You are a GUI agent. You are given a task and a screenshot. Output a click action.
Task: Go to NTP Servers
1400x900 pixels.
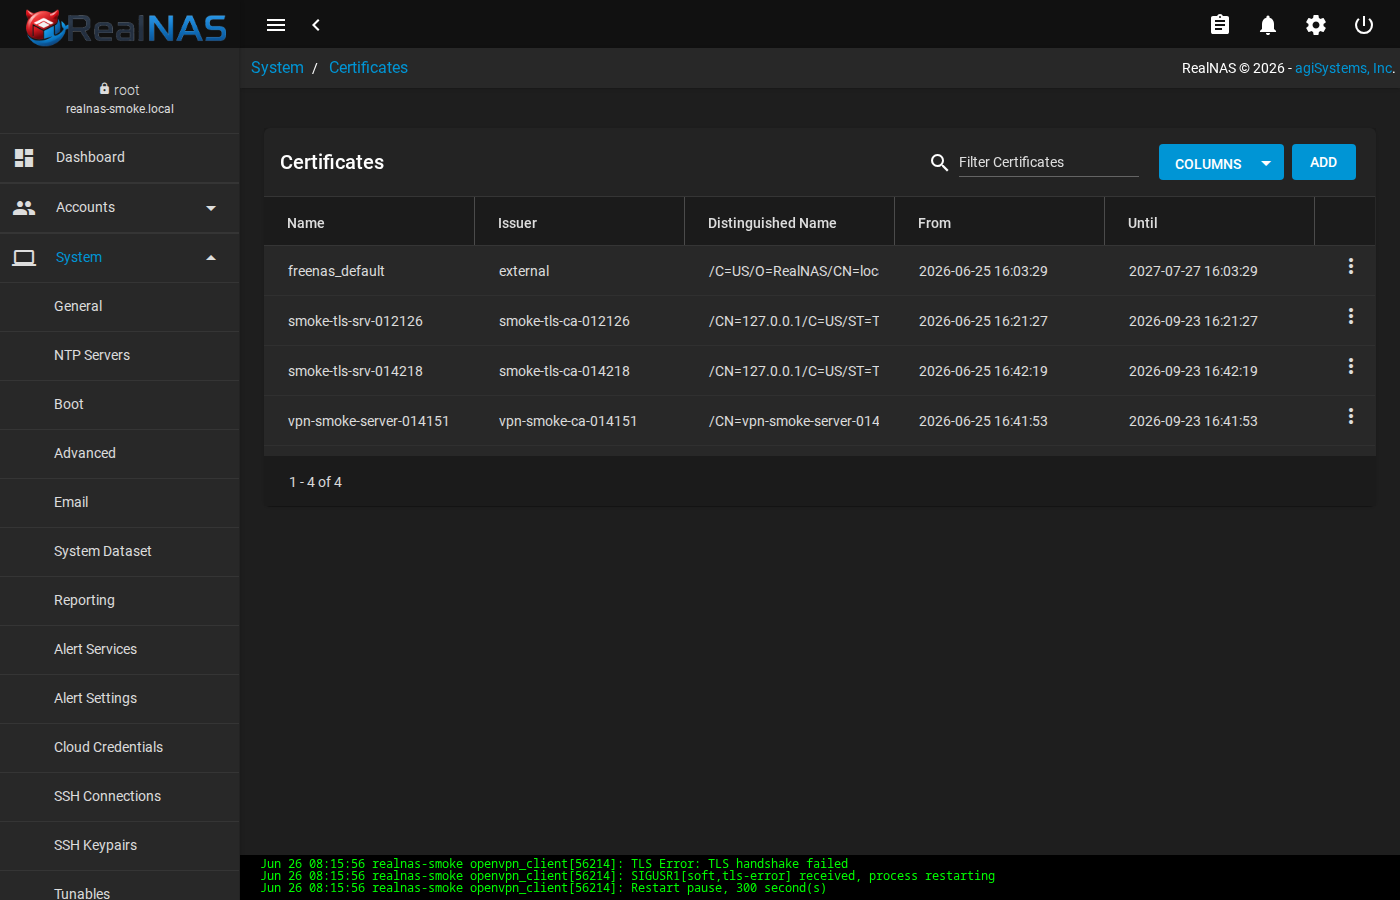point(120,355)
